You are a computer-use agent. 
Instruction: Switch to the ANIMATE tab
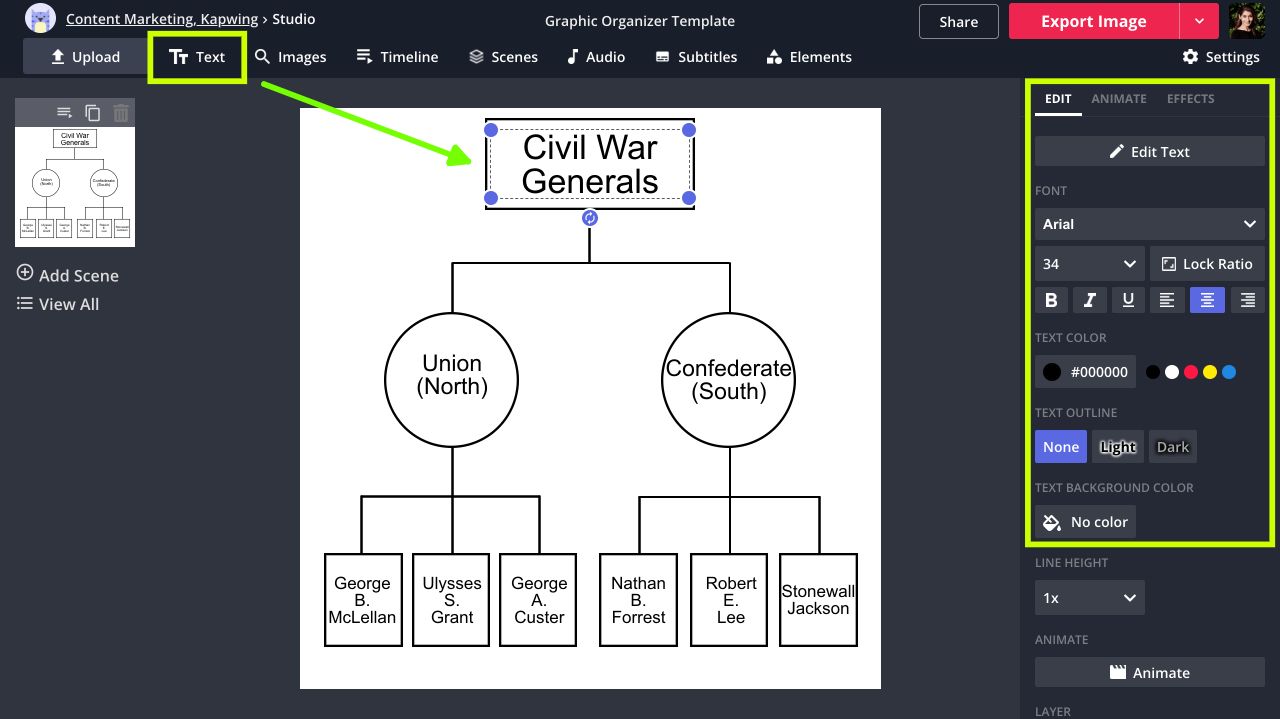coord(1118,99)
